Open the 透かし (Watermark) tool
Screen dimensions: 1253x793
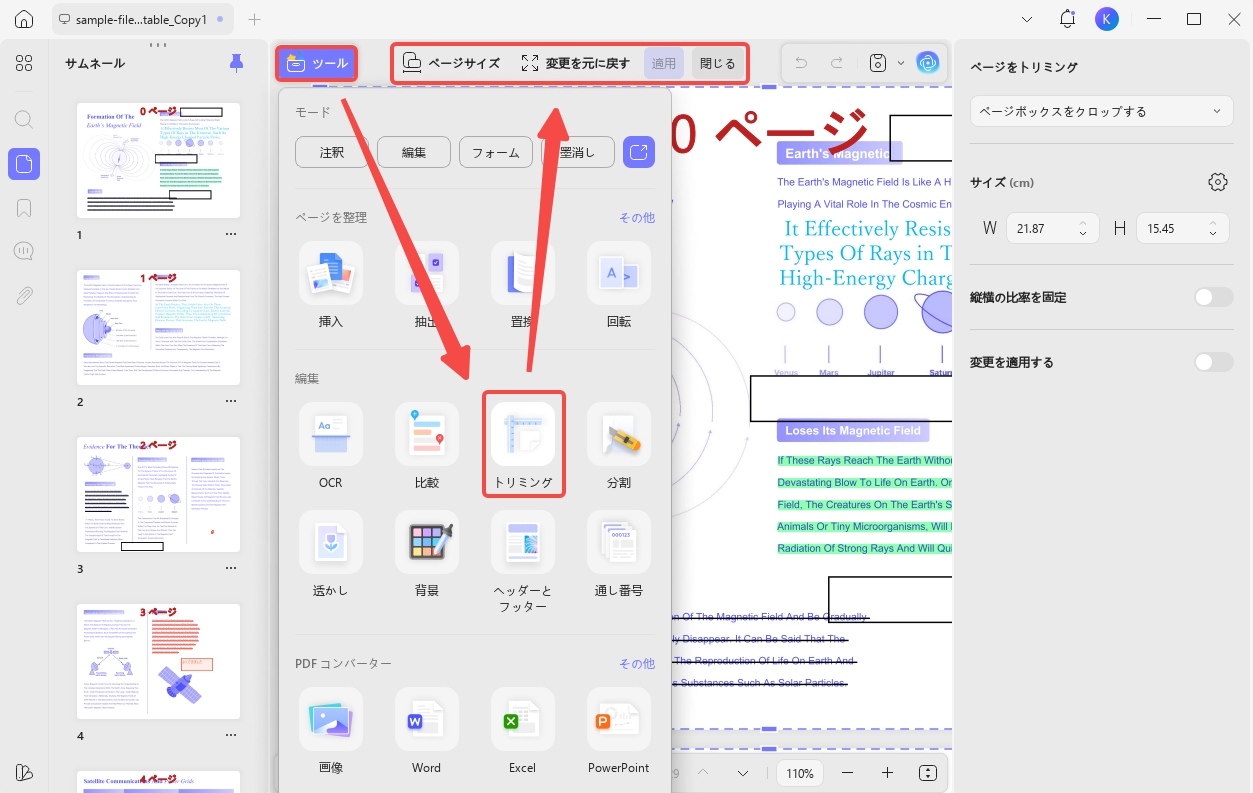tap(330, 542)
